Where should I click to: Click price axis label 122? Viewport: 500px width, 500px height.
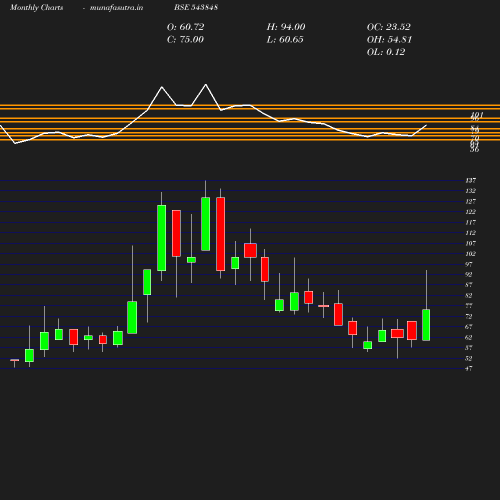(471, 212)
